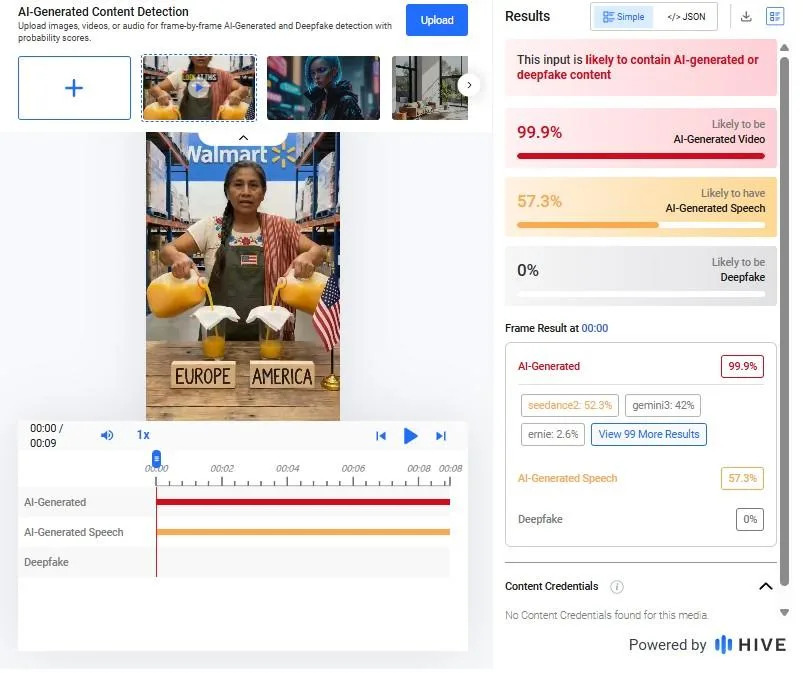Click the blue Upload button
The width and height of the screenshot is (803, 673).
coord(436,20)
